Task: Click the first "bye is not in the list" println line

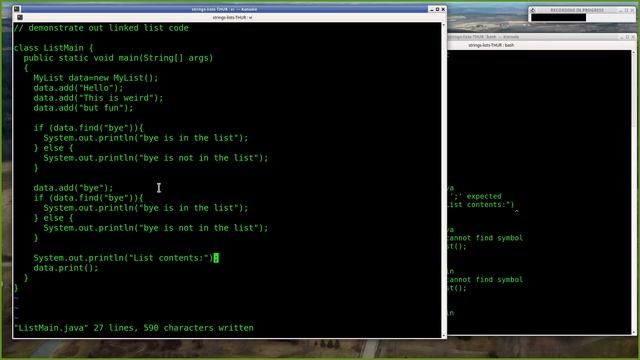Action: (x=156, y=158)
